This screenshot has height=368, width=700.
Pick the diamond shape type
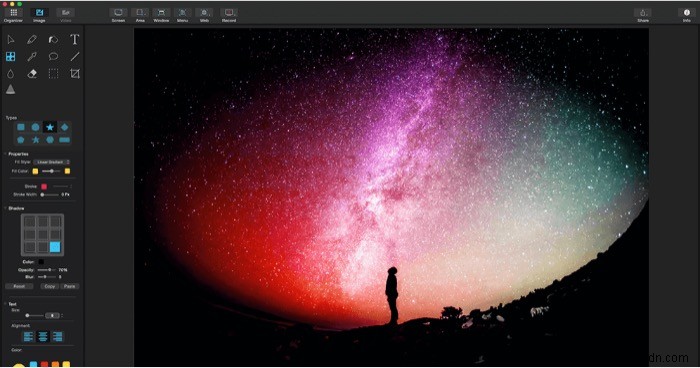pyautogui.click(x=64, y=127)
